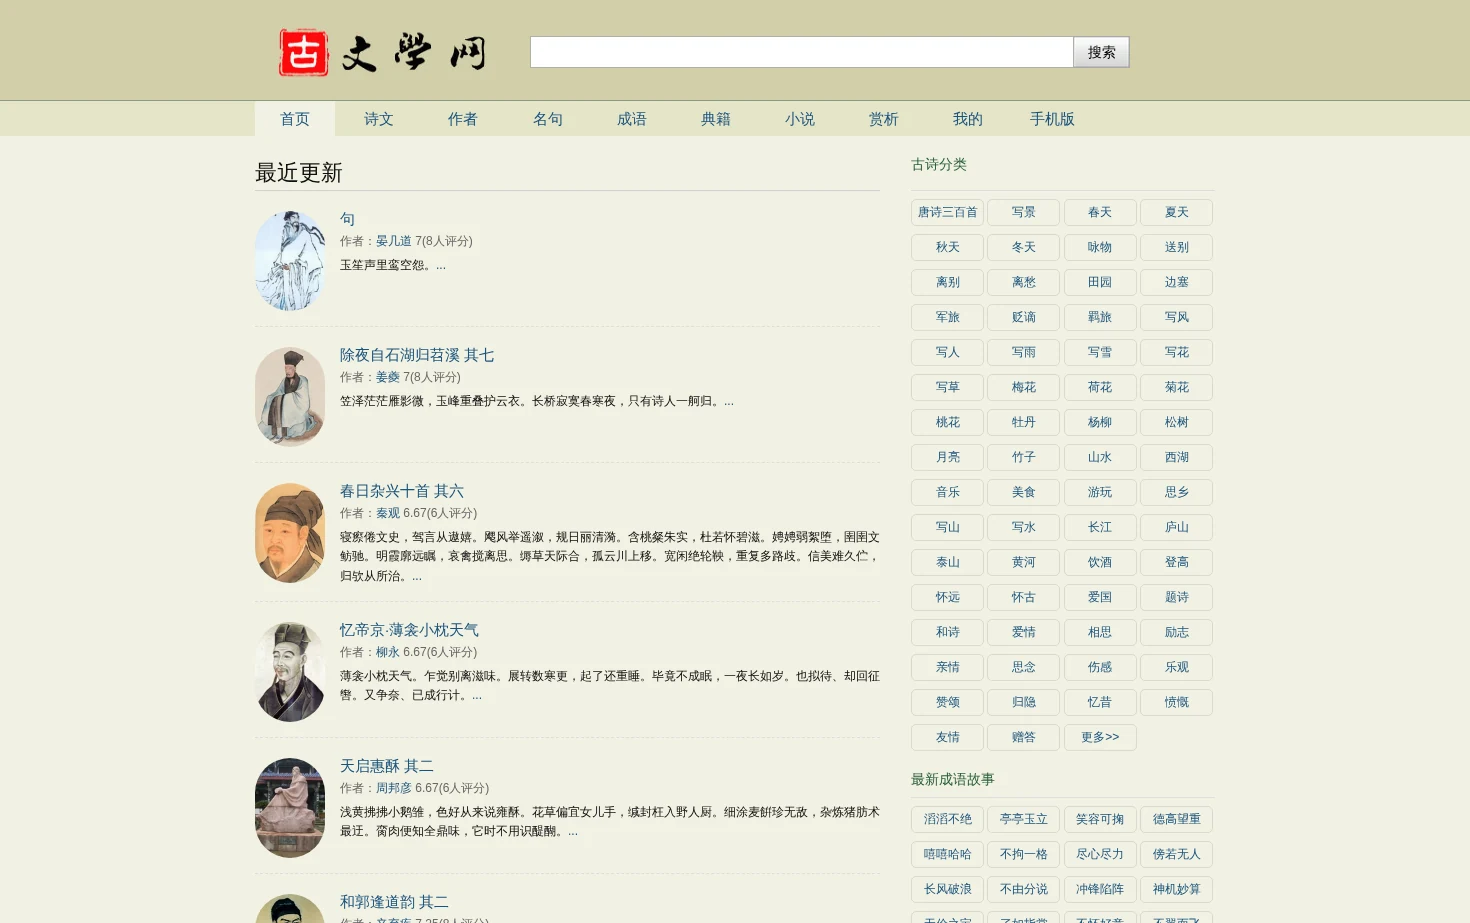Click the 搜索 search button
The width and height of the screenshot is (1470, 923).
tap(1101, 52)
